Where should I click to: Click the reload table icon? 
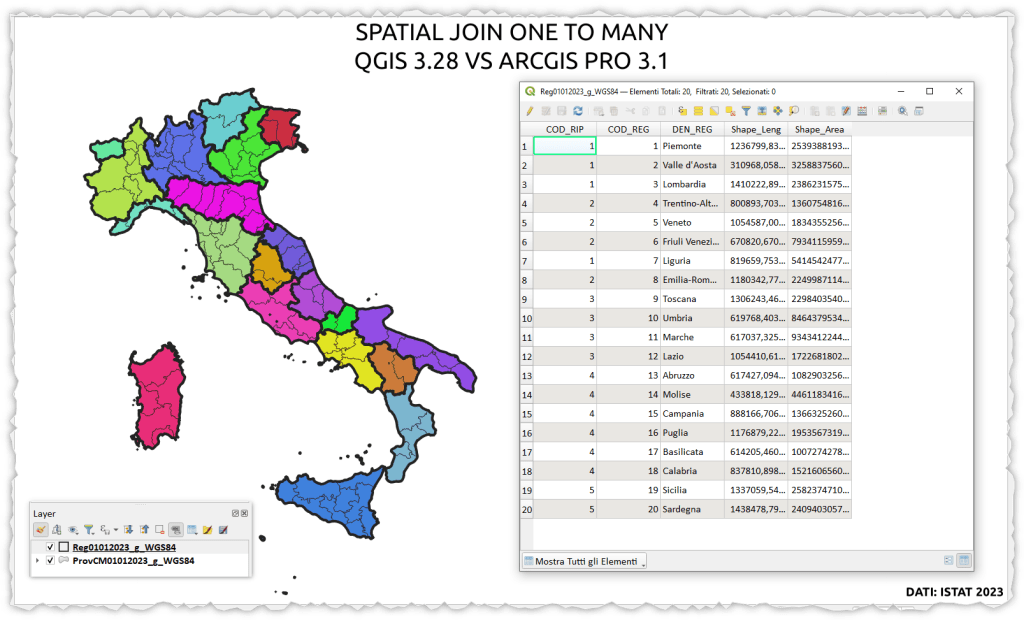click(x=578, y=111)
